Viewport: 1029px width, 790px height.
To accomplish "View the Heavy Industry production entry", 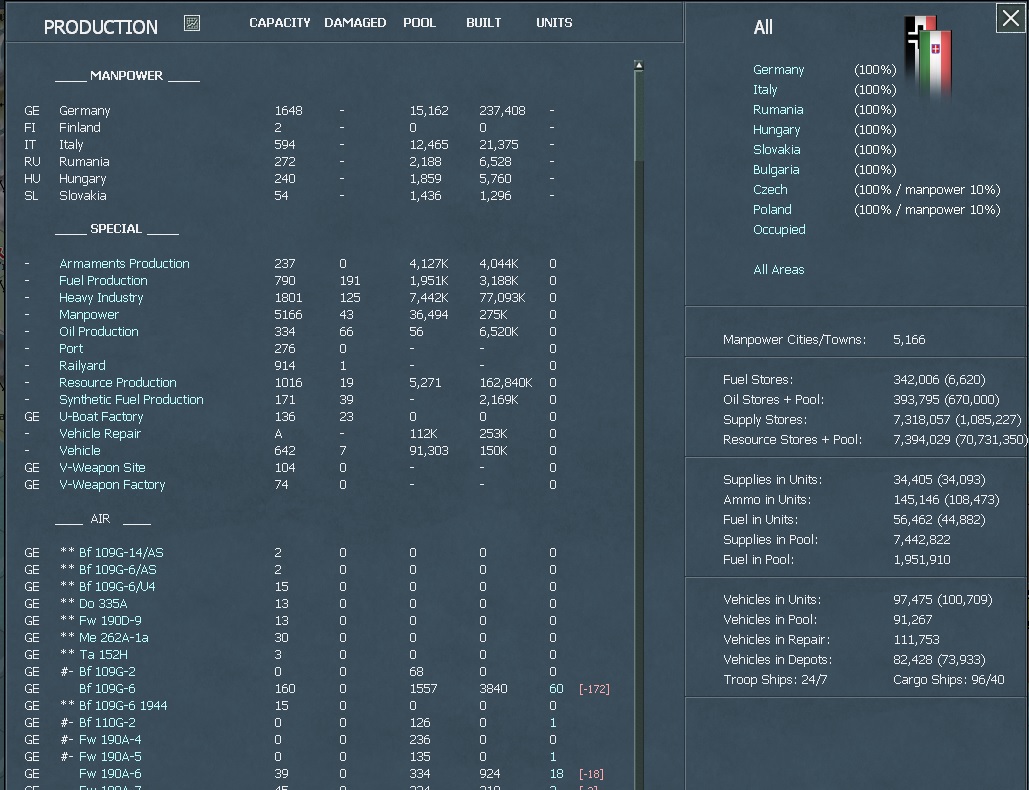I will (100, 297).
